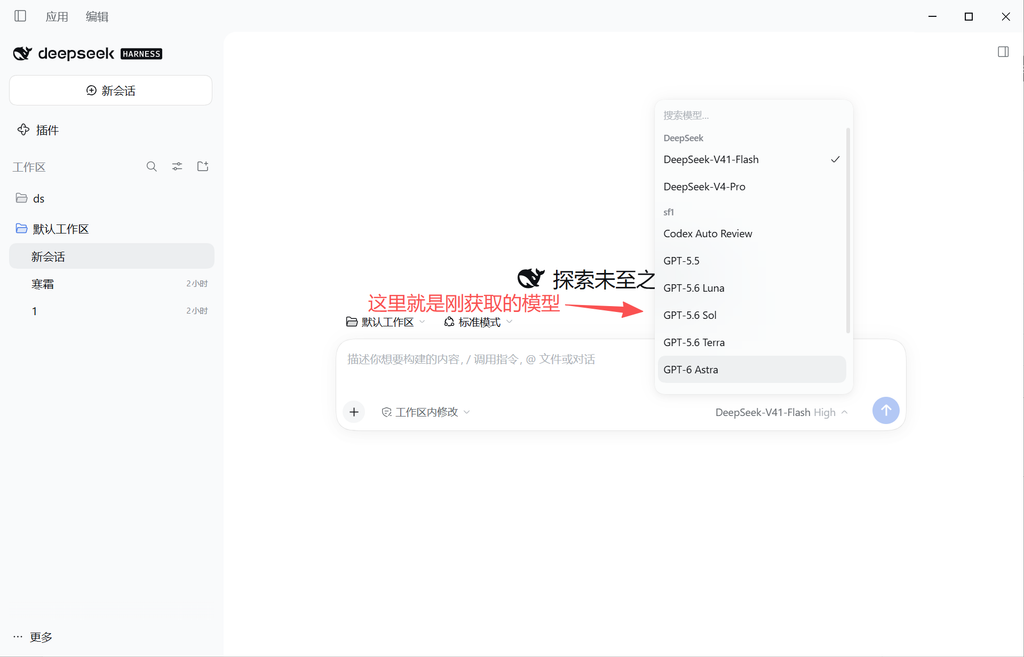Minimize the application window

[933, 16]
